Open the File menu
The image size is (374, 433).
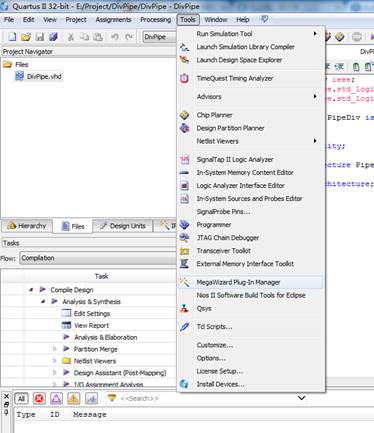click(x=9, y=20)
